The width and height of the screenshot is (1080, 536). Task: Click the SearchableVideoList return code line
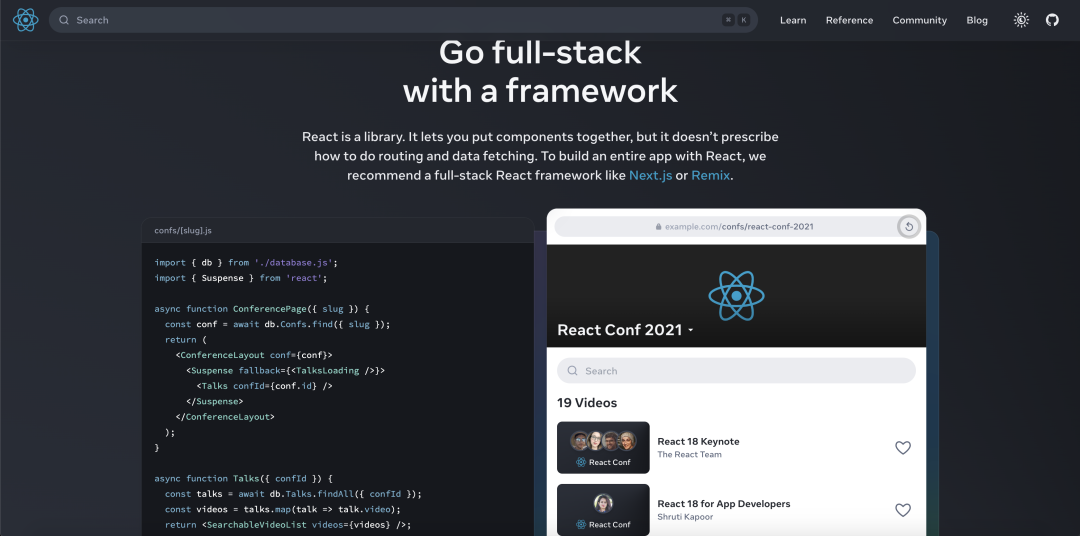click(288, 525)
